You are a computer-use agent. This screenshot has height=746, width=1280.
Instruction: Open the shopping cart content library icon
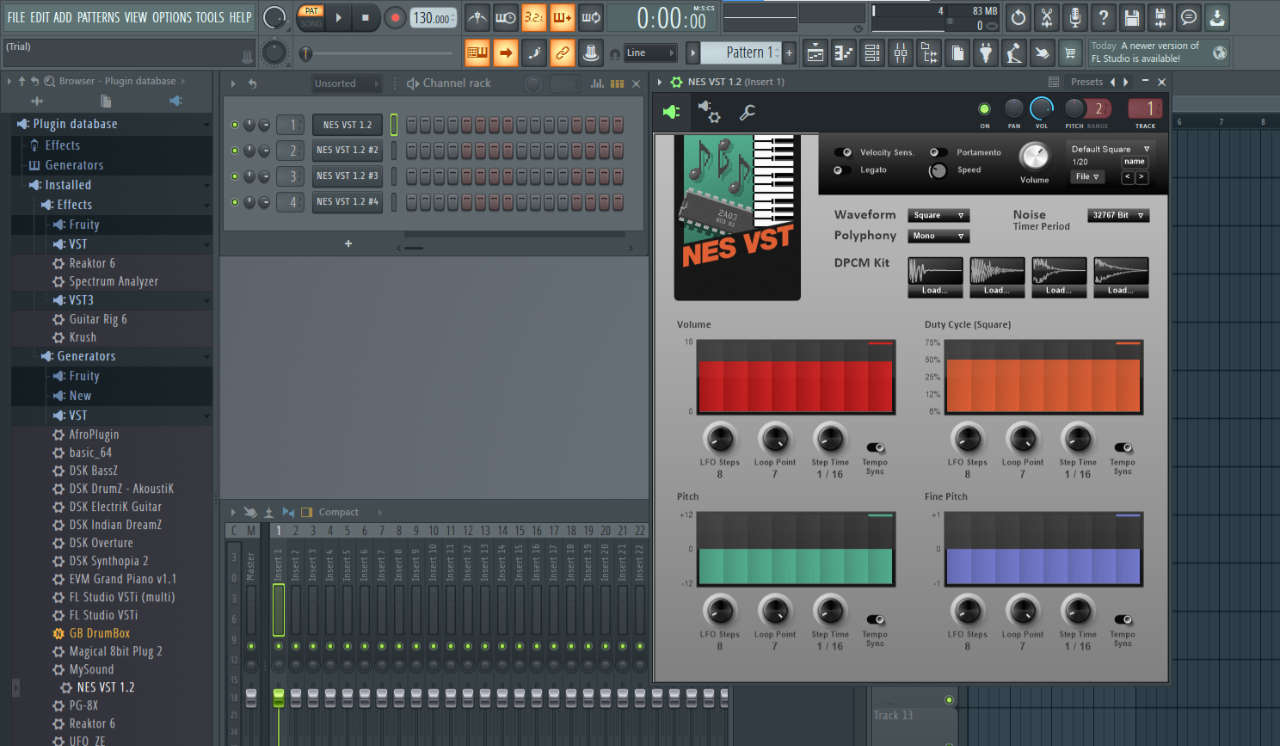(x=1070, y=53)
